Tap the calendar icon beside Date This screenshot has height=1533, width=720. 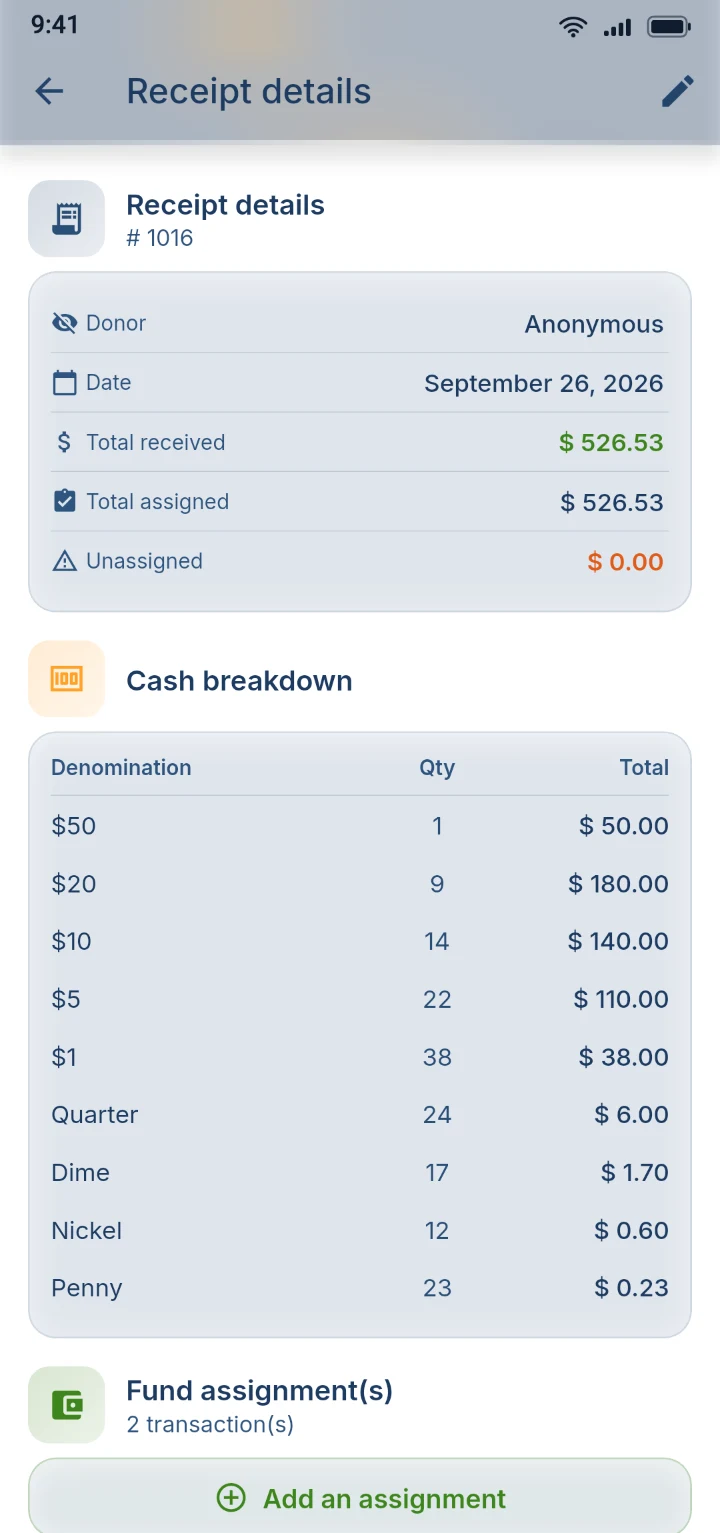coord(64,382)
